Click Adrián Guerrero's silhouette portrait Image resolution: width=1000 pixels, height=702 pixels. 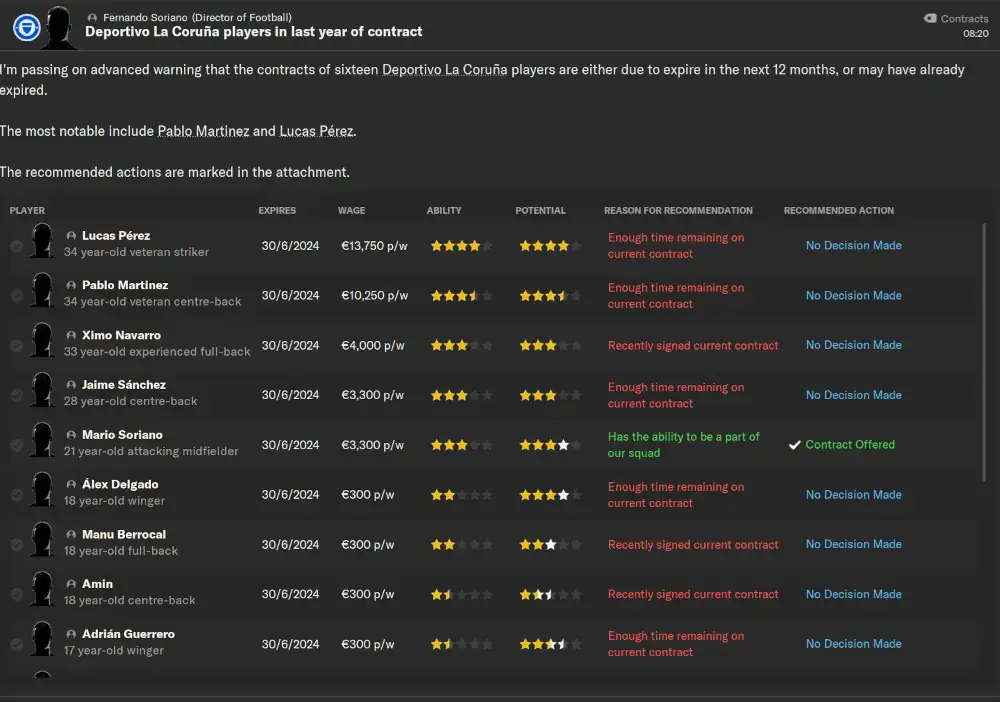point(42,639)
